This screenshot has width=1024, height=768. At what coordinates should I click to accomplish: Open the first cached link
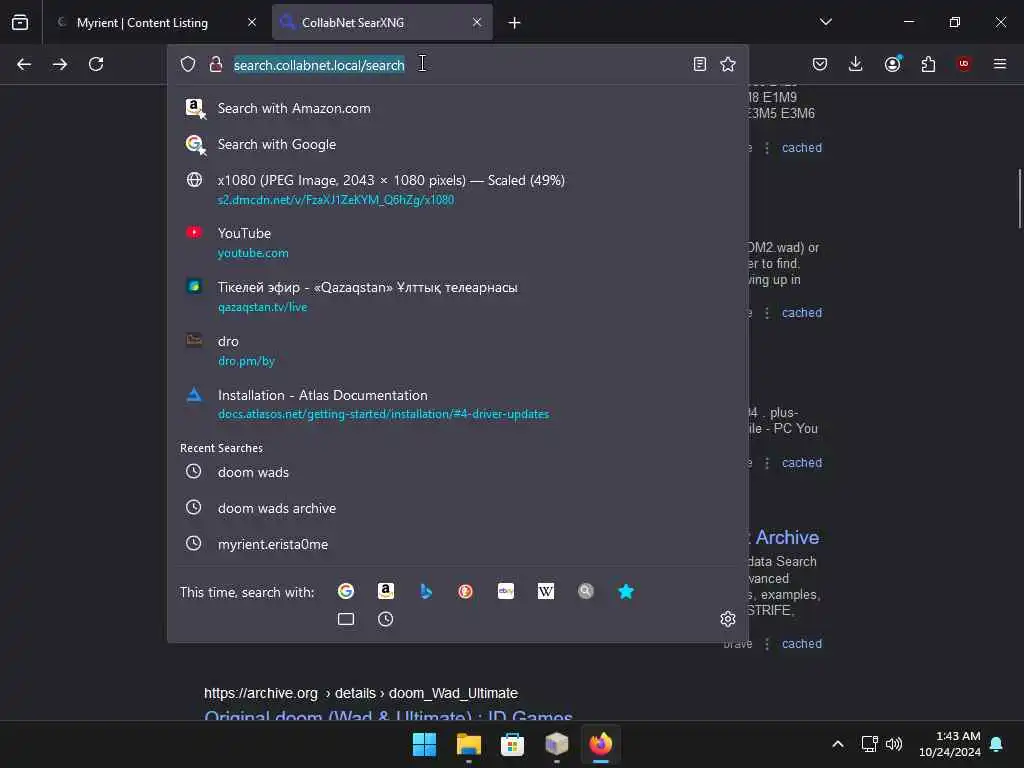802,148
